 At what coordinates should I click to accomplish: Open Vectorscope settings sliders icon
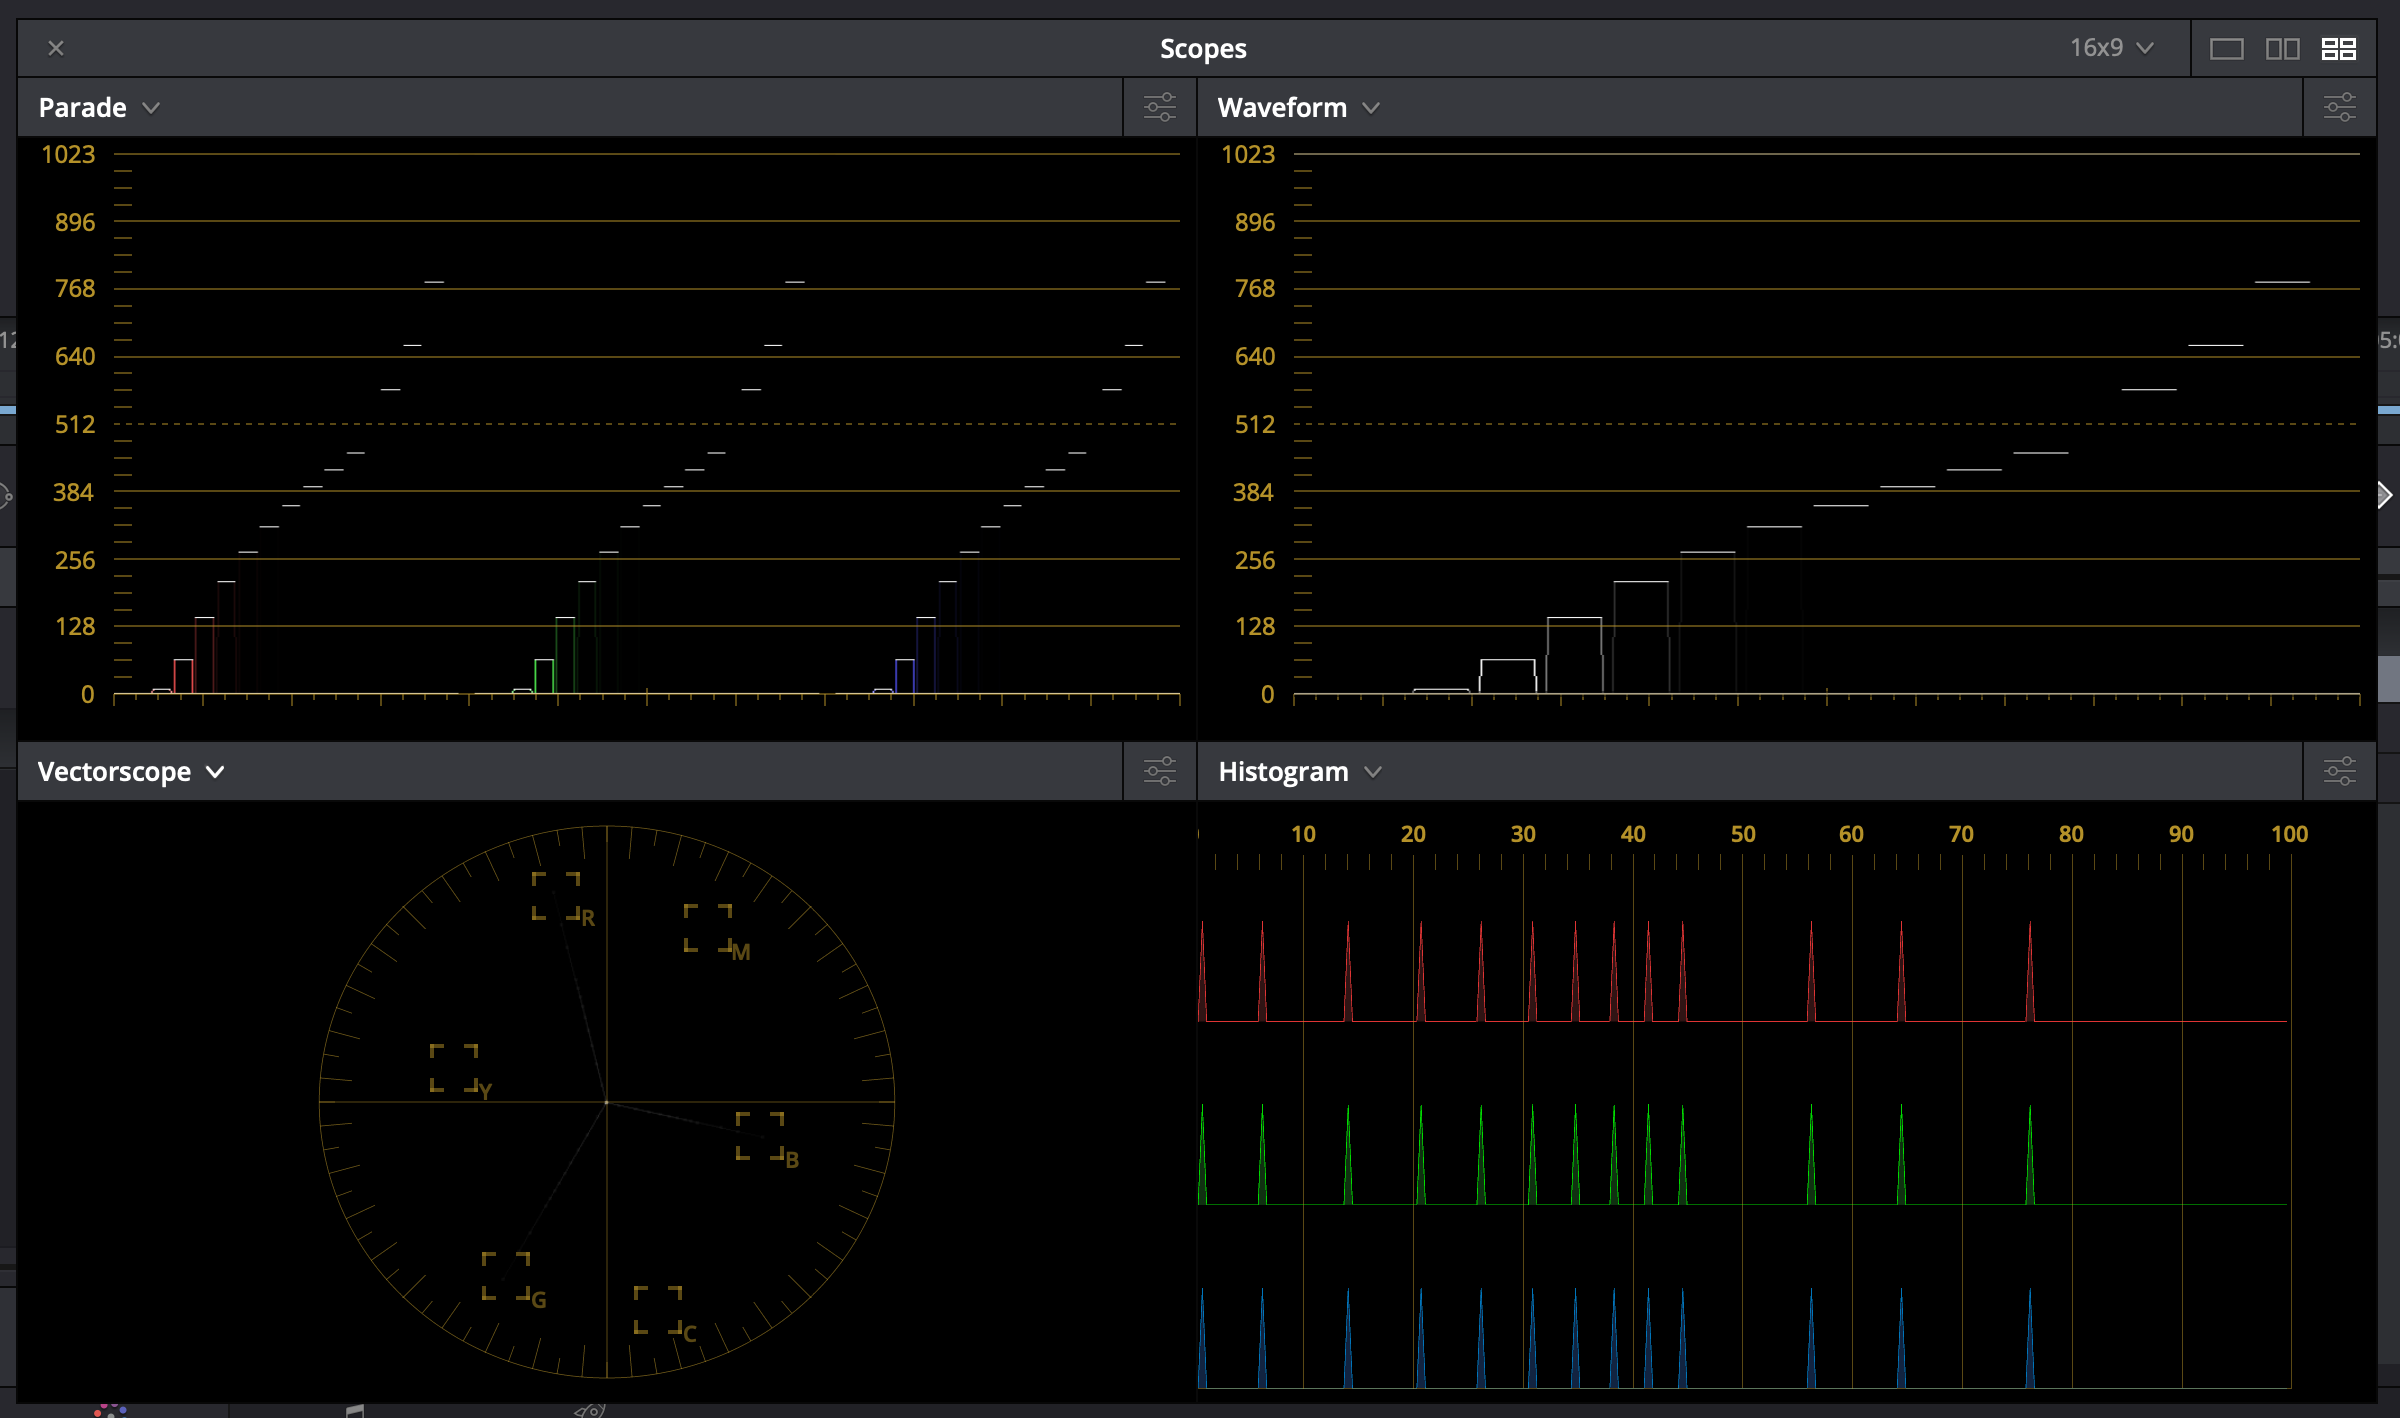[x=1160, y=771]
